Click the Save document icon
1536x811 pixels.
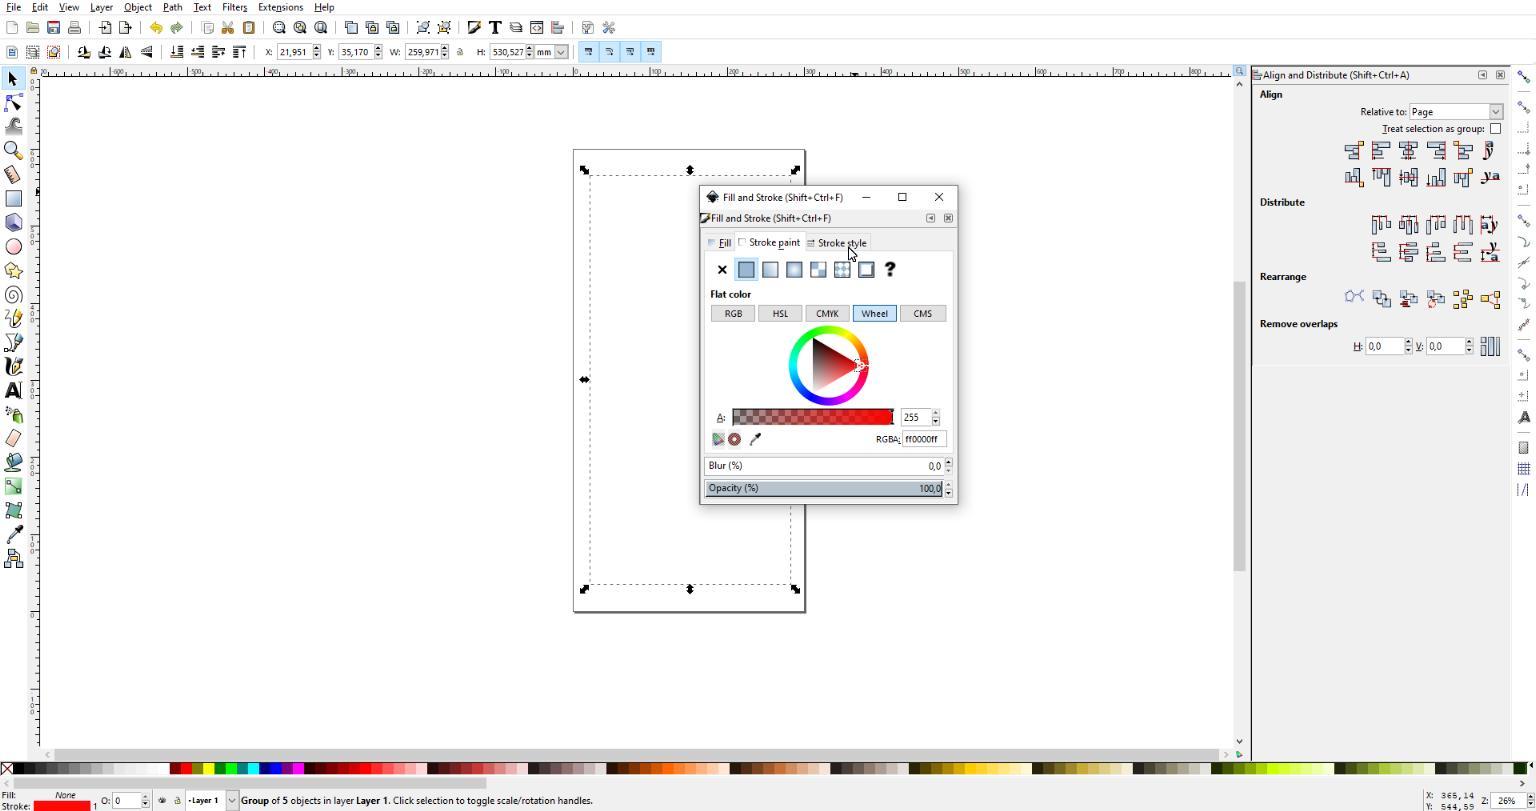point(53,28)
